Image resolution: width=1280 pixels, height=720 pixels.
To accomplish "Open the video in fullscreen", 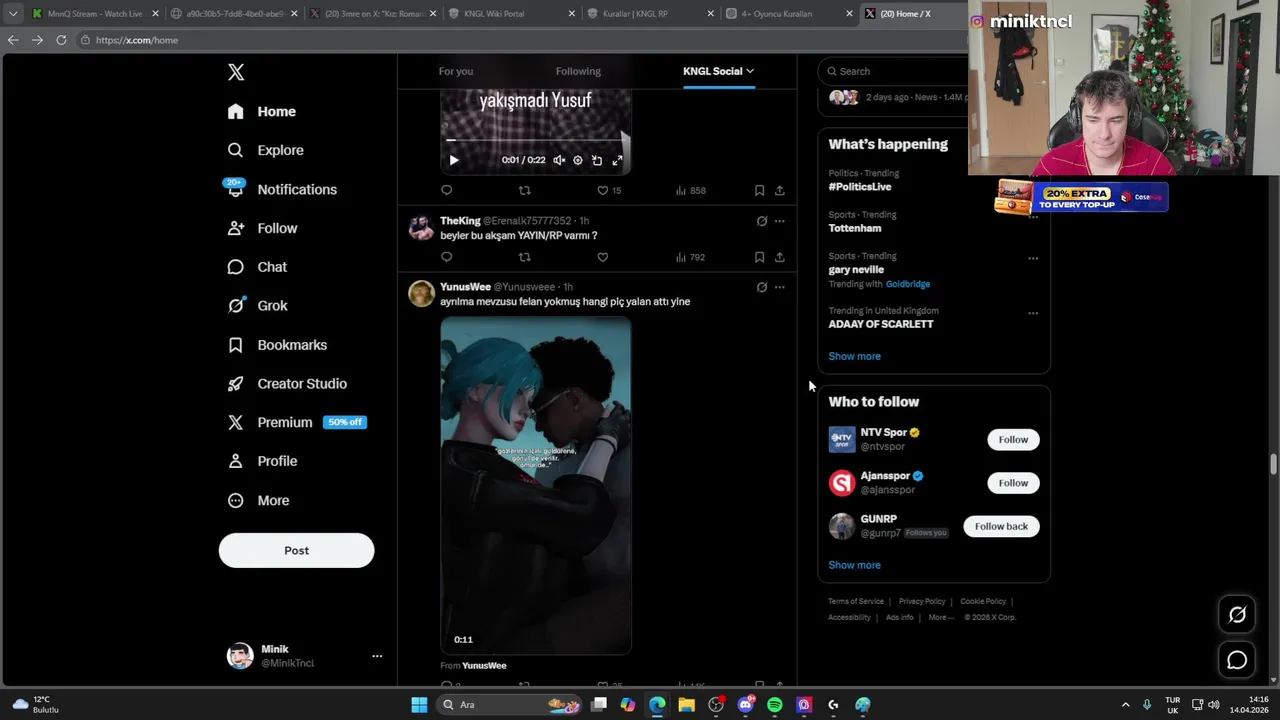I will [x=617, y=160].
